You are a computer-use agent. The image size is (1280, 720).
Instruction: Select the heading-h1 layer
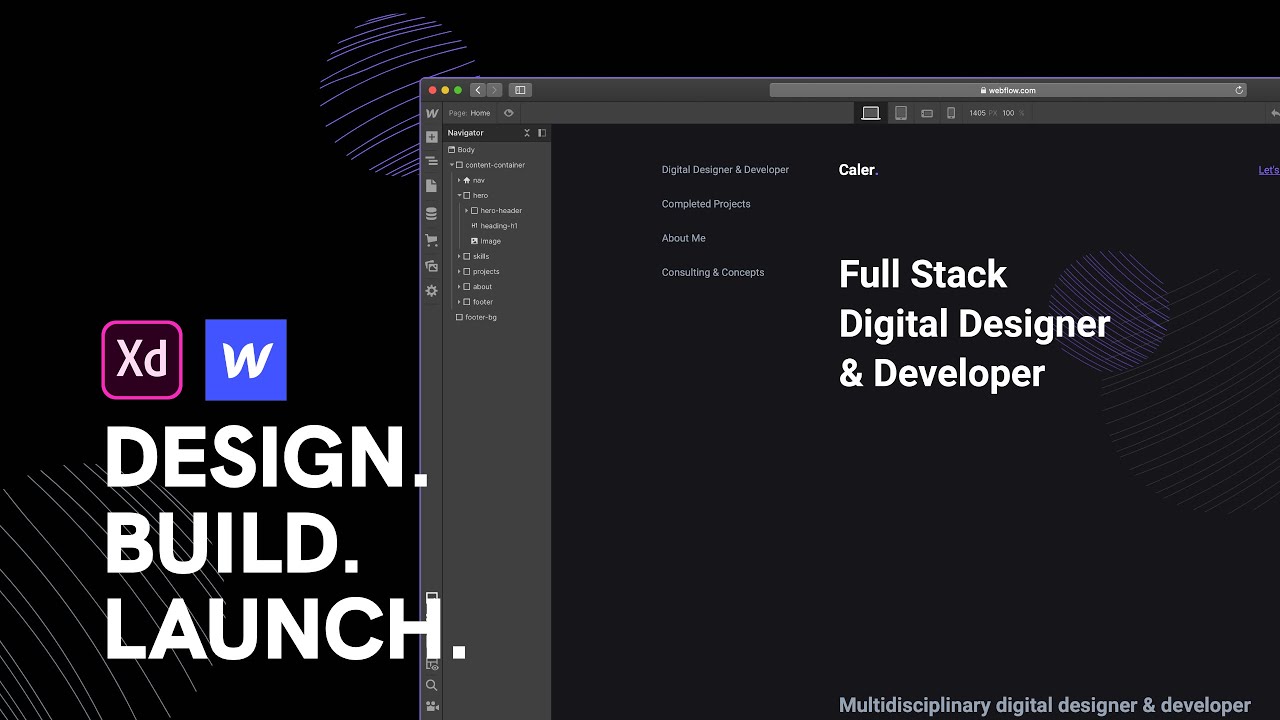[497, 226]
